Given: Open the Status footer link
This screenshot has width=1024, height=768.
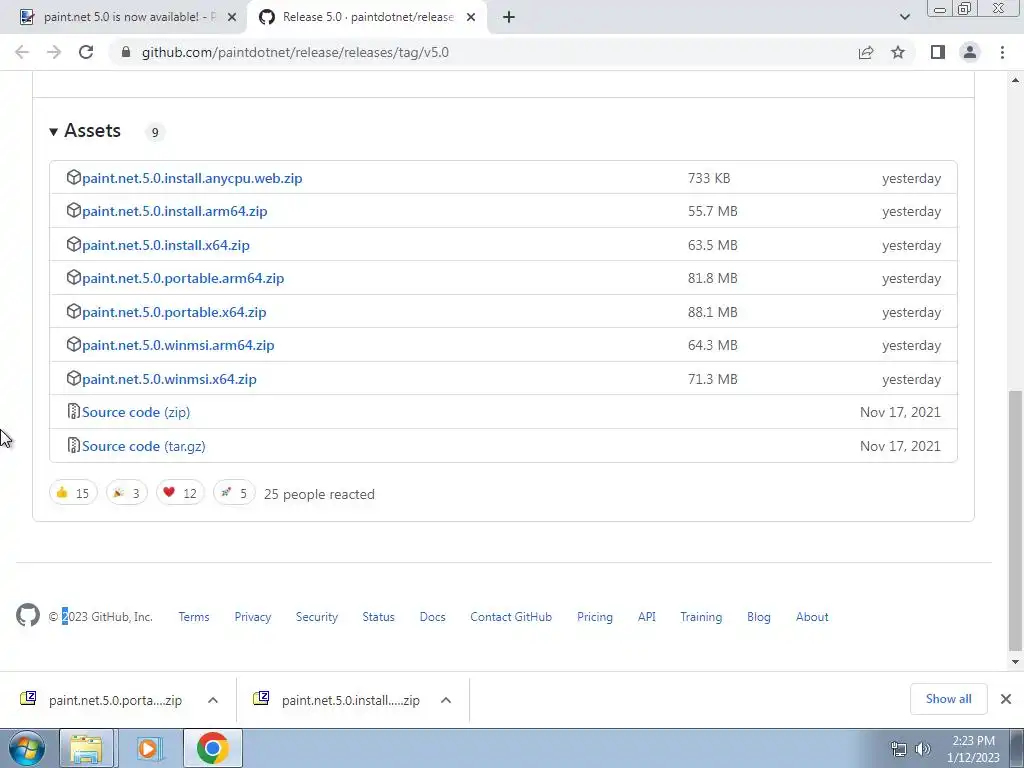Looking at the screenshot, I should point(379,616).
